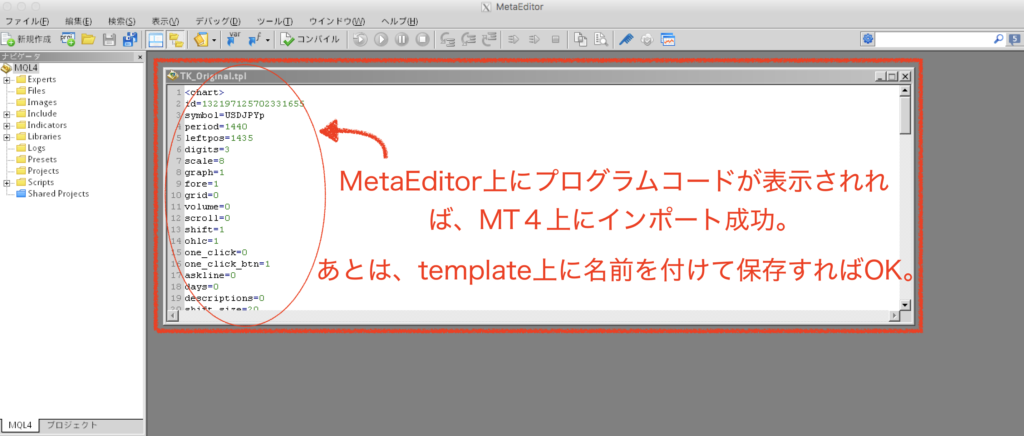Select the Logs folder in Navigator
Screen dimensions: 1024x436
click(x=30, y=148)
